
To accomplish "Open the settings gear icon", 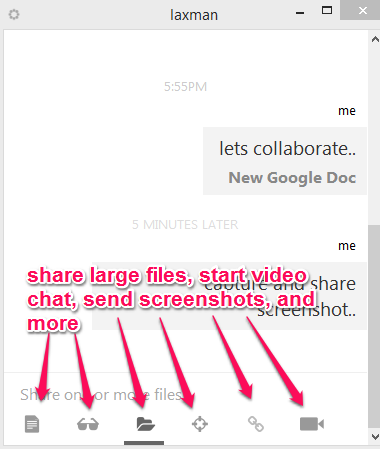I will click(x=14, y=14).
